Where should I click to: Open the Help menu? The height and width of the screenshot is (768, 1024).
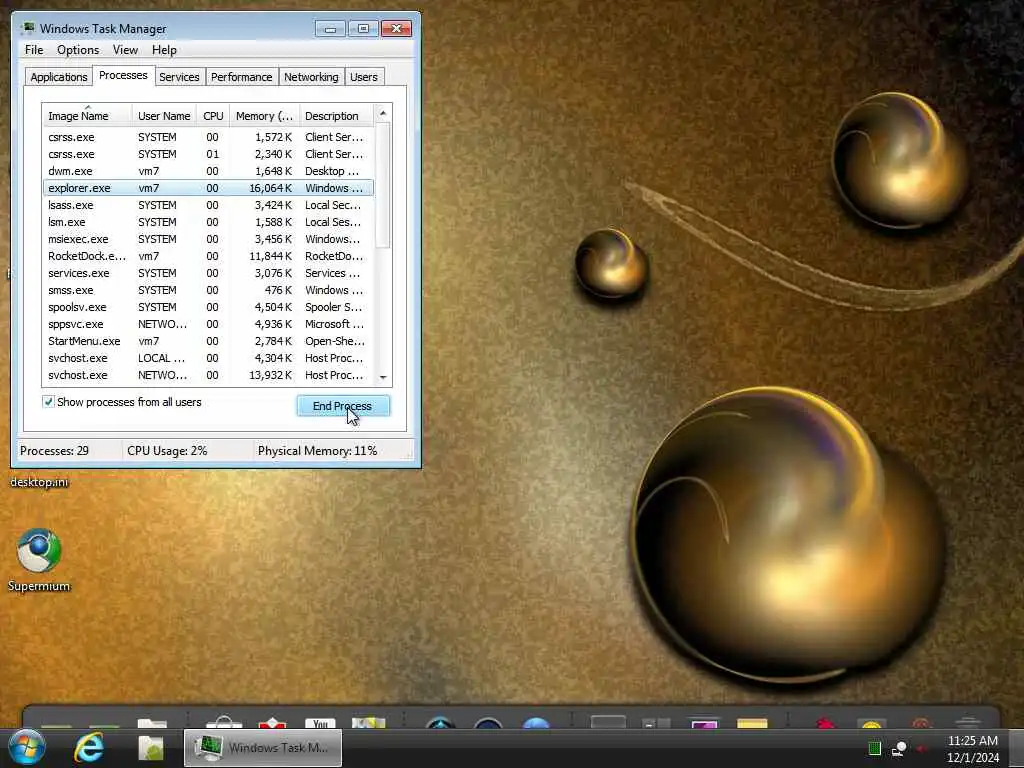164,50
